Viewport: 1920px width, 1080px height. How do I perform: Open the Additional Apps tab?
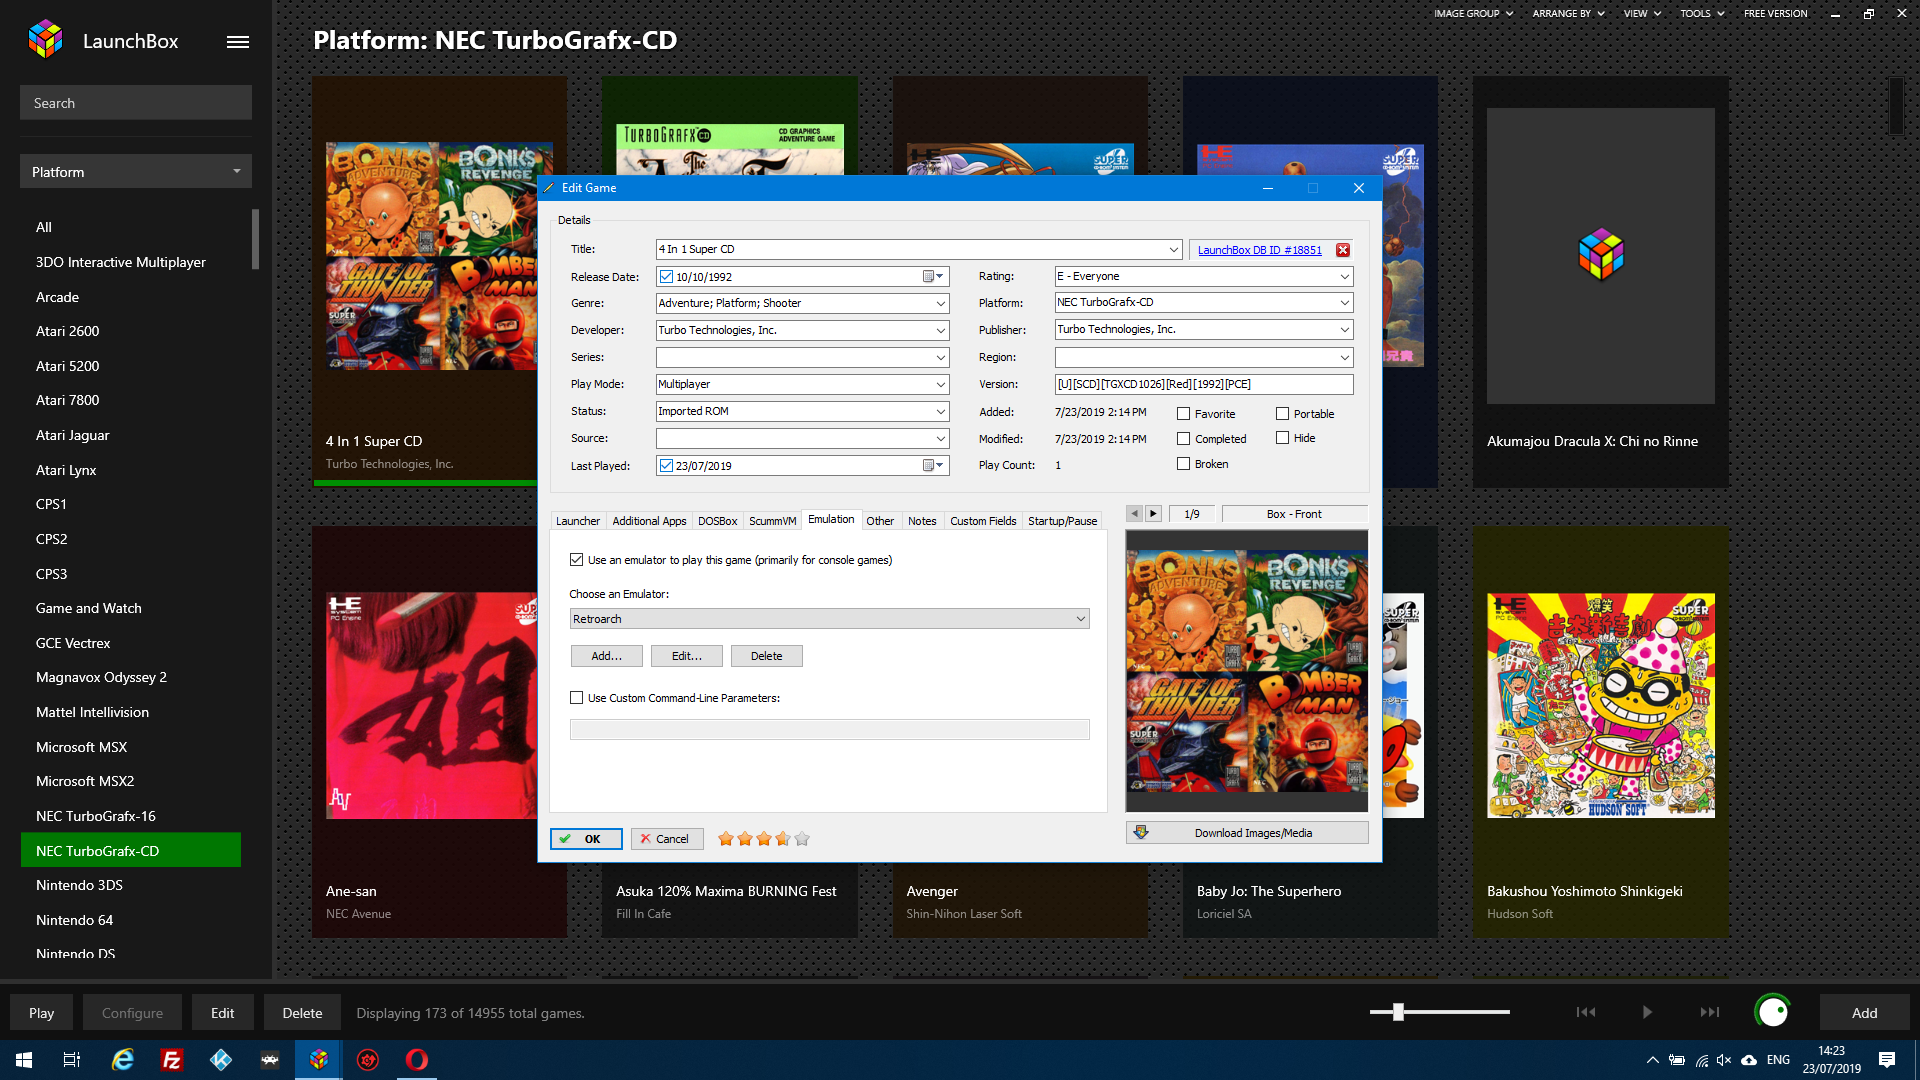pos(649,521)
